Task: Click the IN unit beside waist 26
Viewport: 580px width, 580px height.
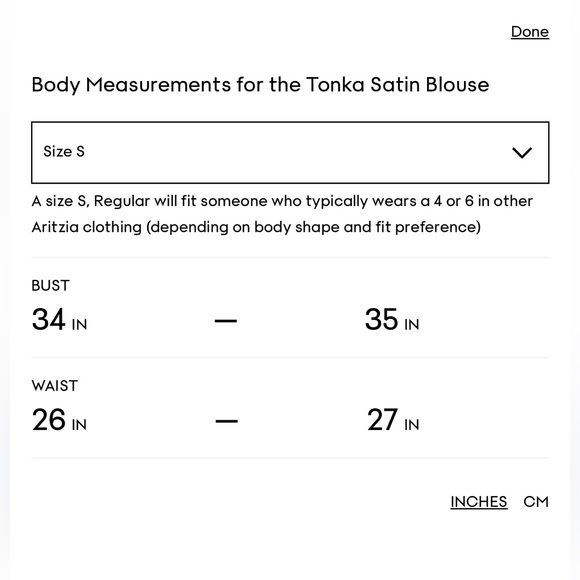Action: pyautogui.click(x=79, y=425)
